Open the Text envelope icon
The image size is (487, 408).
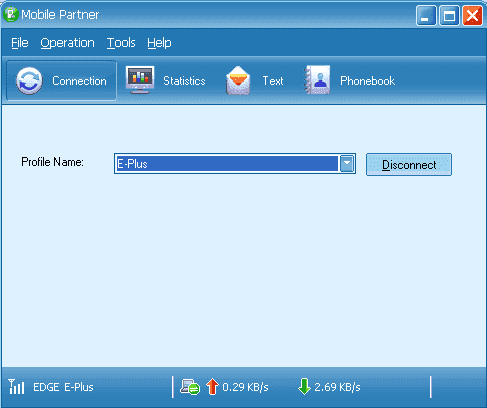238,80
